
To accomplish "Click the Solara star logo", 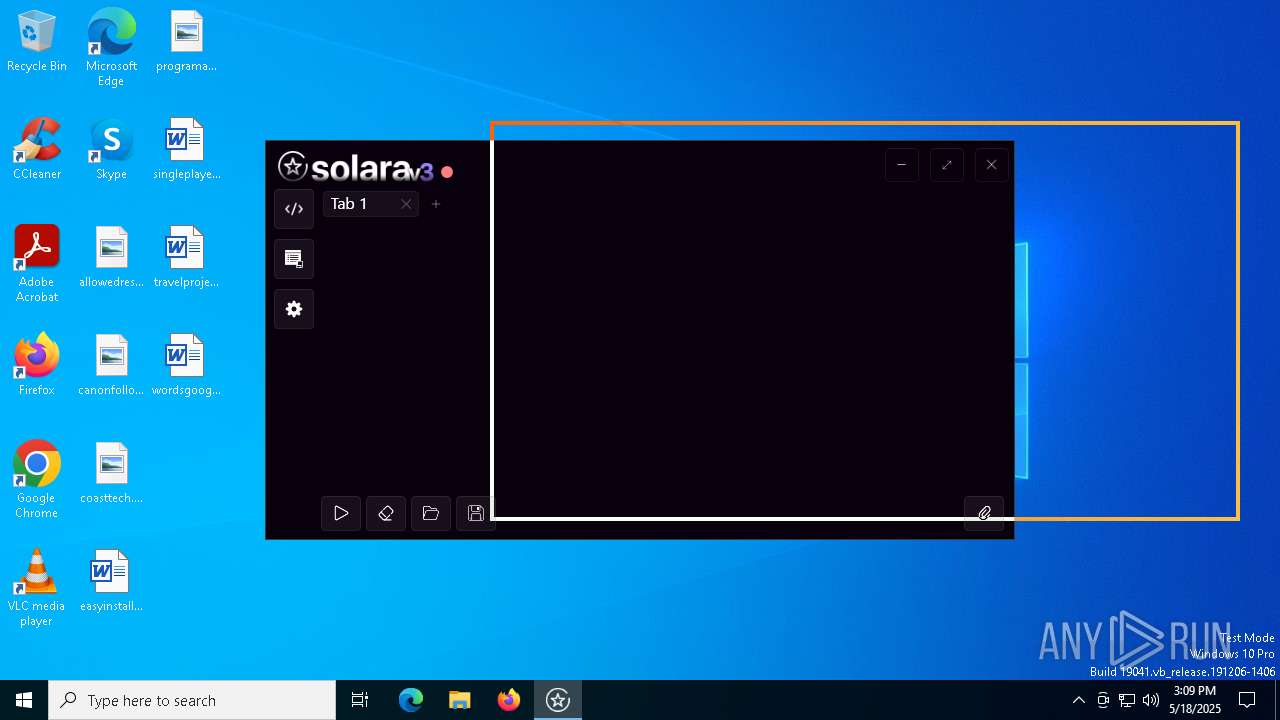I will (x=293, y=166).
